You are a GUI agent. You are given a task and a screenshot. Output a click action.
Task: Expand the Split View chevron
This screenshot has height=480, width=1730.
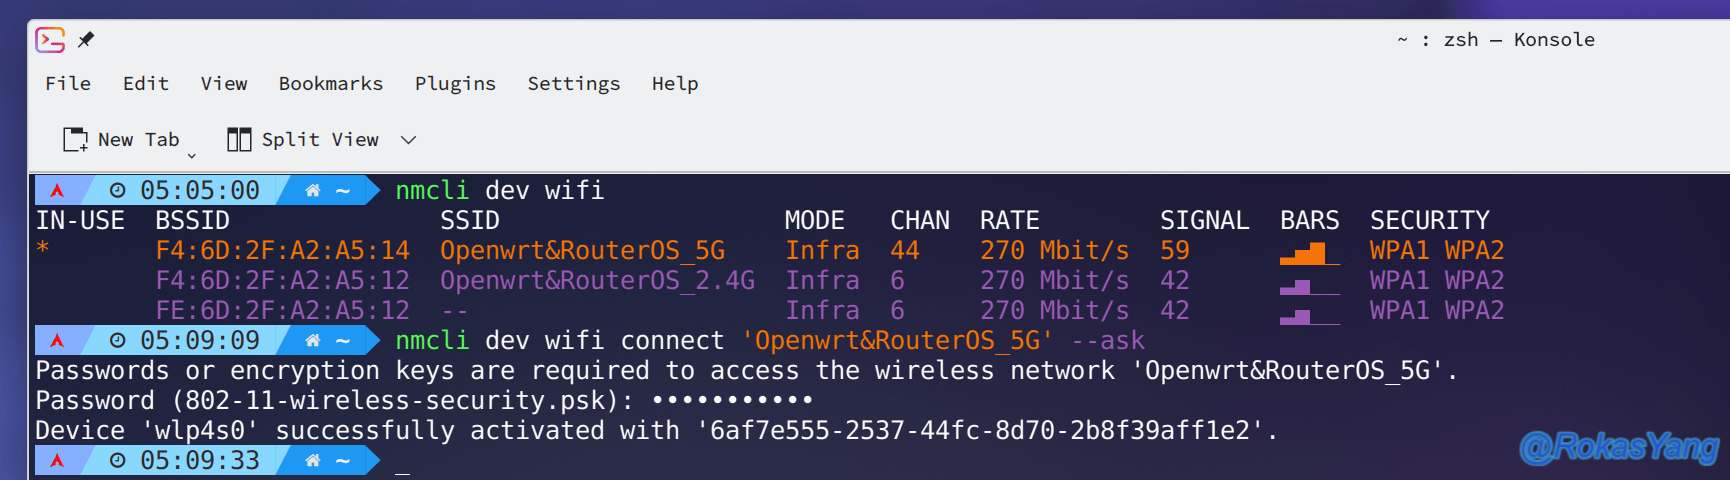point(408,140)
